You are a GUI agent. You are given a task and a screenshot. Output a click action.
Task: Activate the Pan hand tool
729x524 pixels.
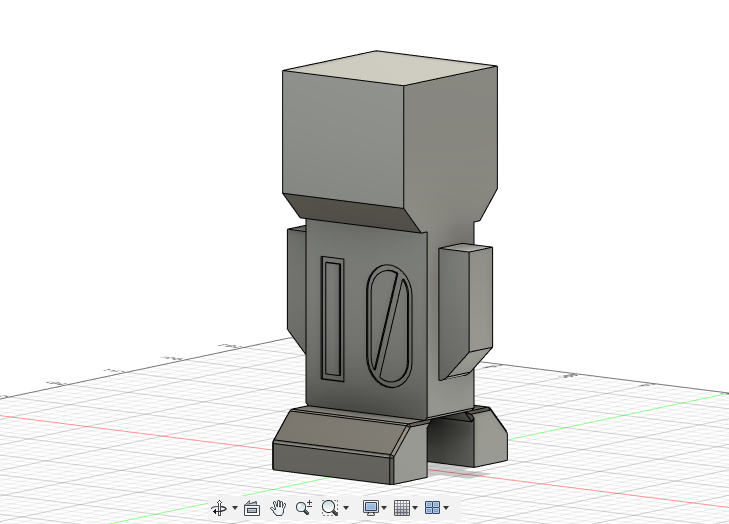278,508
